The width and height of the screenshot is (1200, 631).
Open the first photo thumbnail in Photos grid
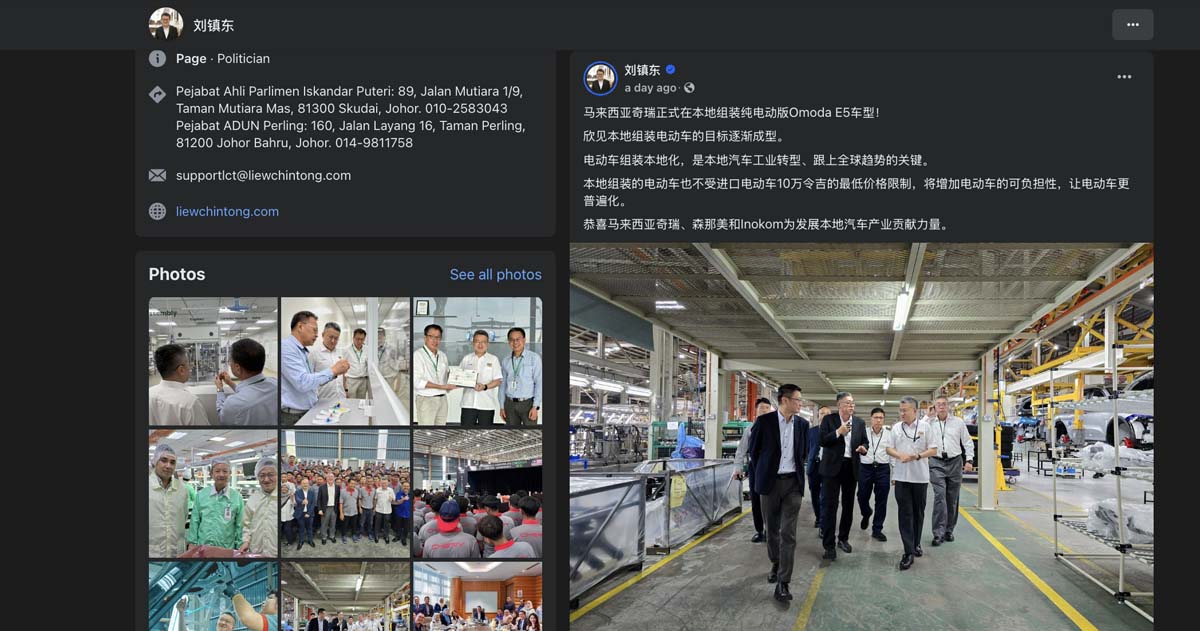pos(213,361)
